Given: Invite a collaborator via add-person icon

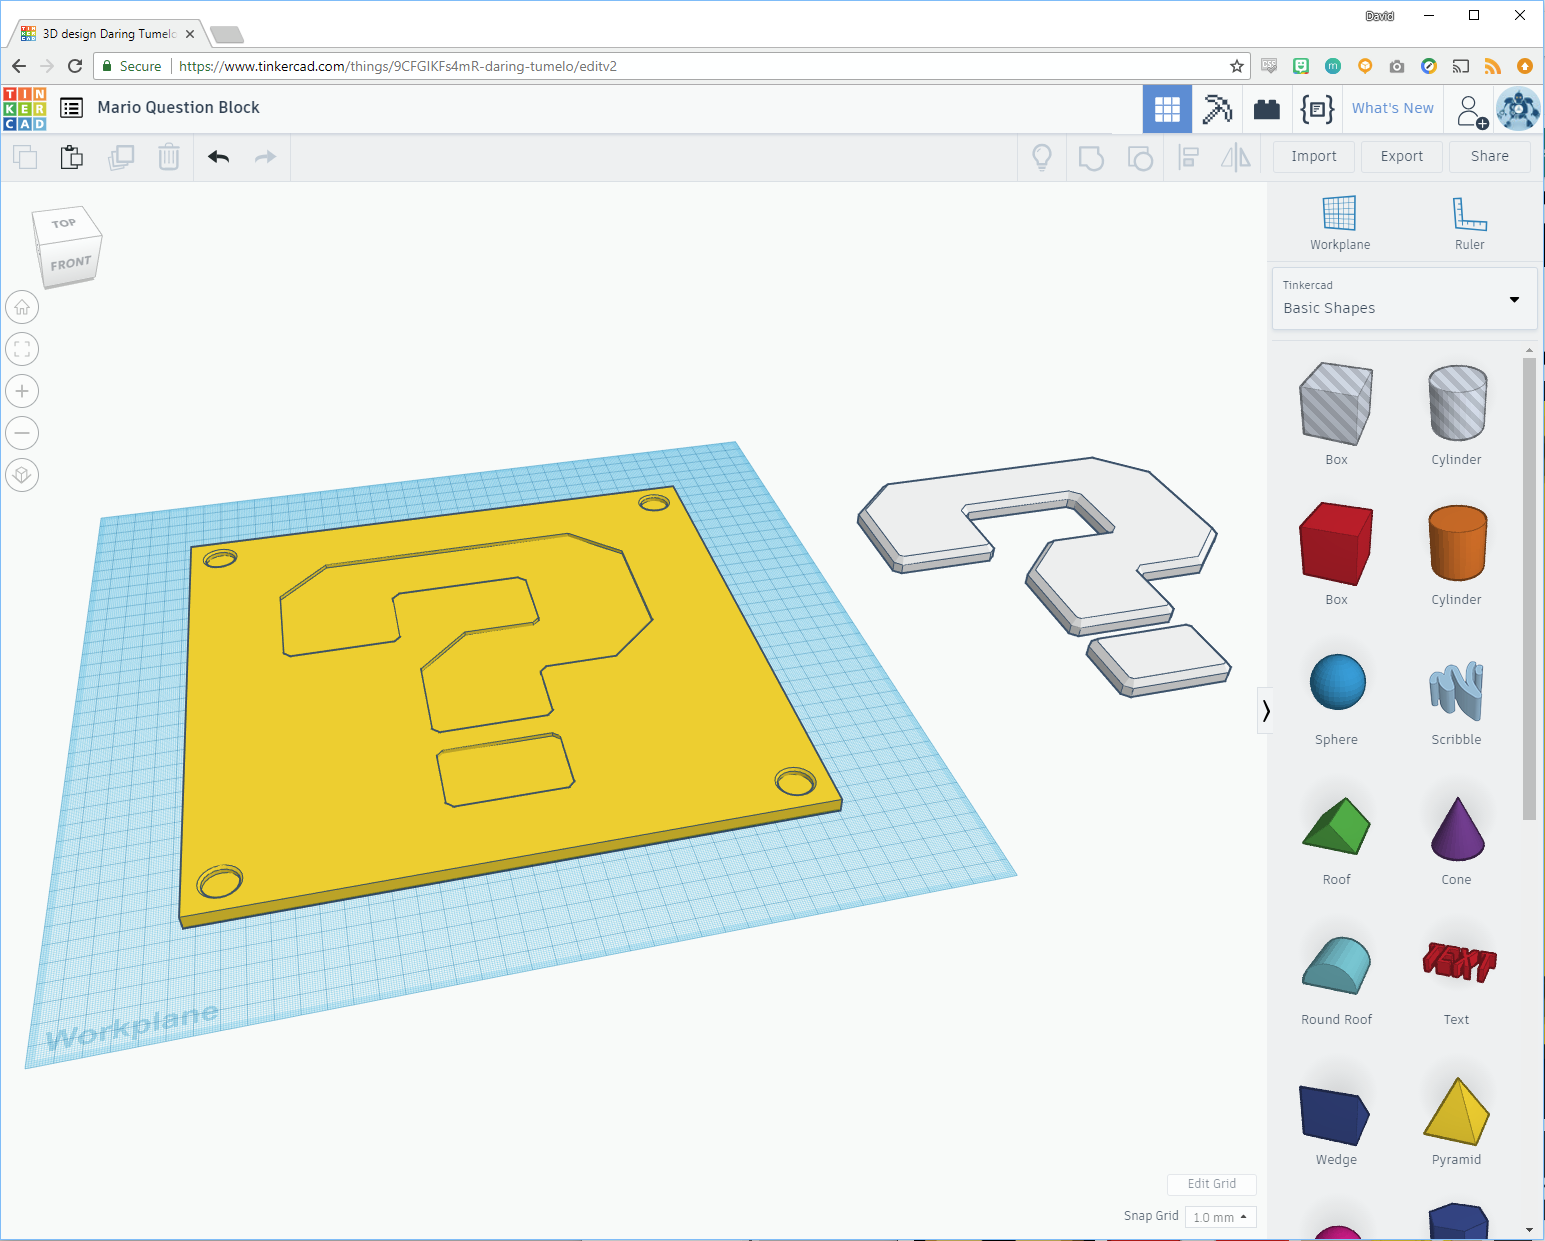Looking at the screenshot, I should 1471,110.
